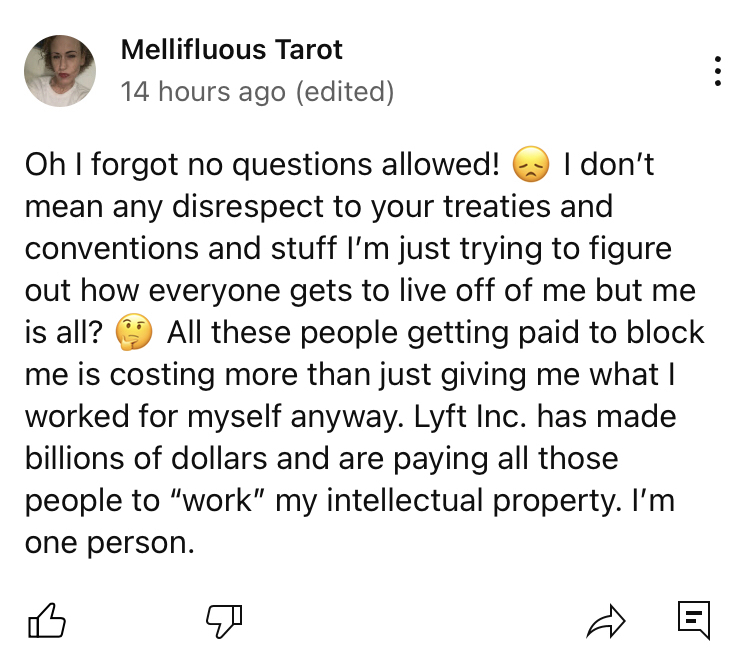Tap the "Oh I forgot no questions" line

[x=262, y=165]
